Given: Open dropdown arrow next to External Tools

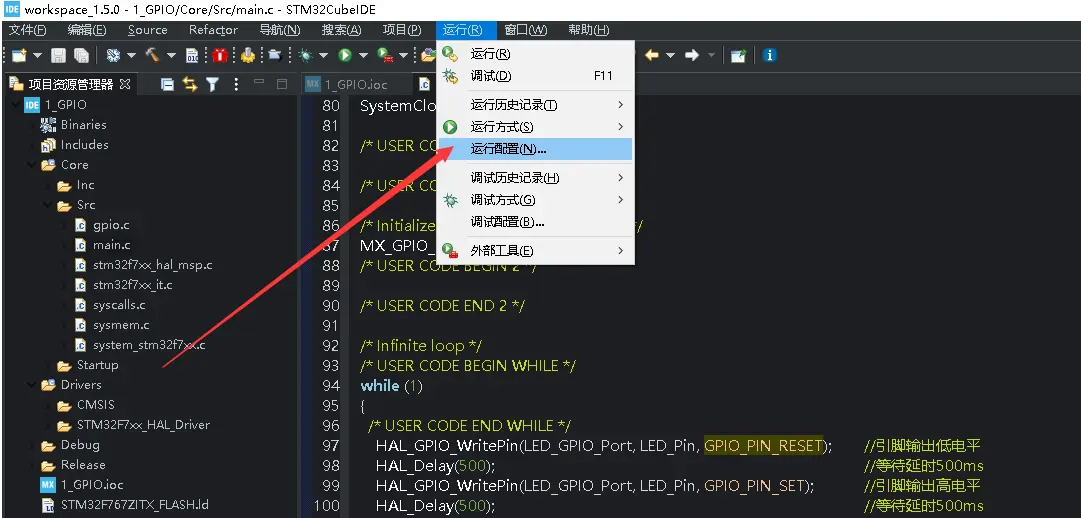Looking at the screenshot, I should pyautogui.click(x=403, y=56).
